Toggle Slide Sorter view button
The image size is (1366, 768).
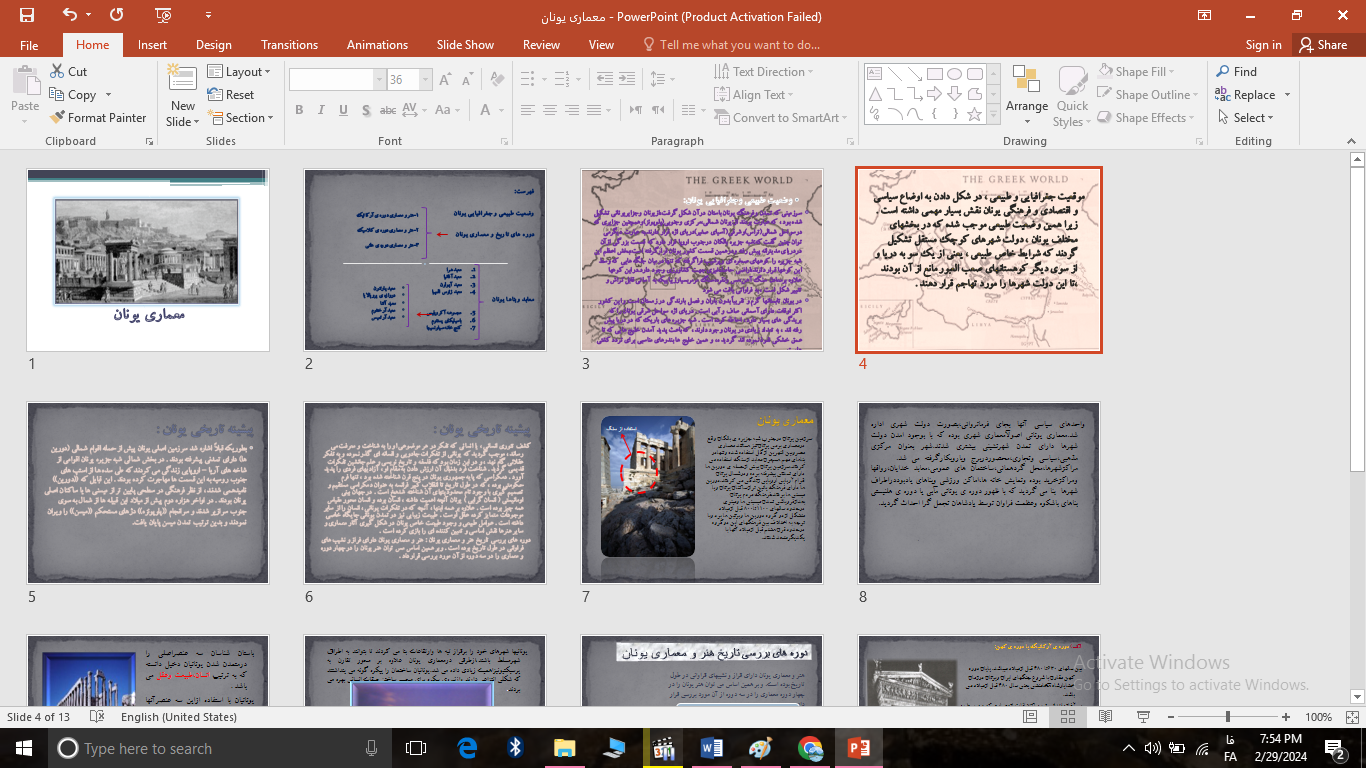point(1067,717)
